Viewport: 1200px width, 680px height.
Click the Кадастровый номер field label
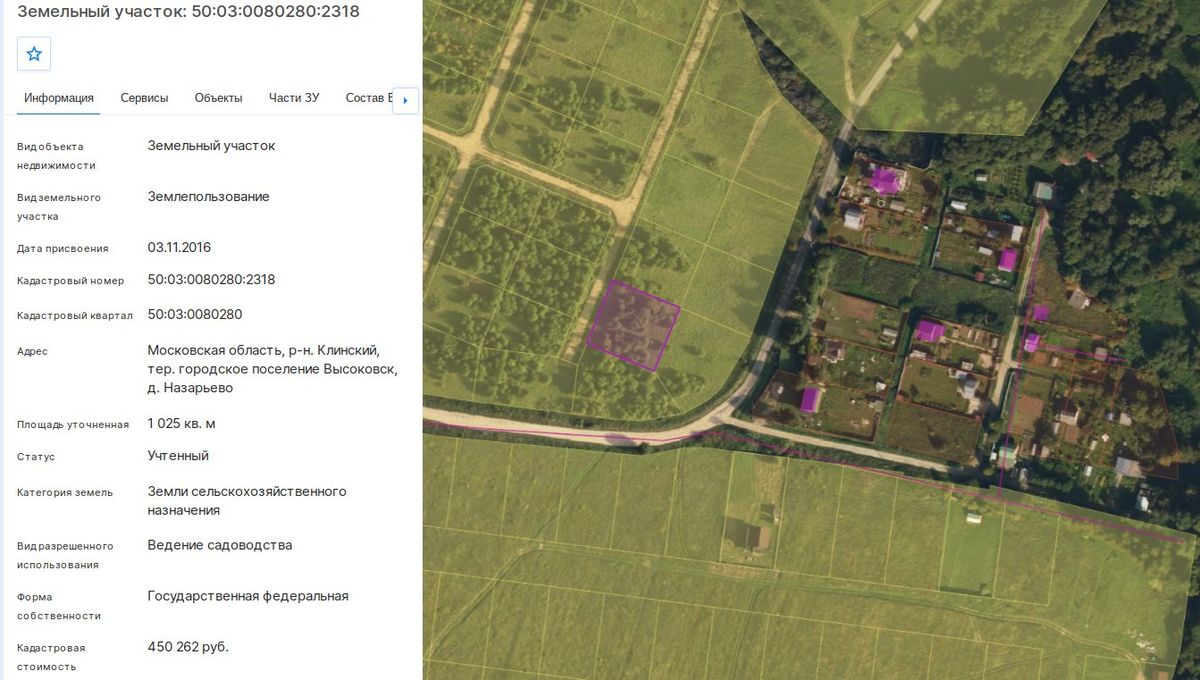[71, 281]
